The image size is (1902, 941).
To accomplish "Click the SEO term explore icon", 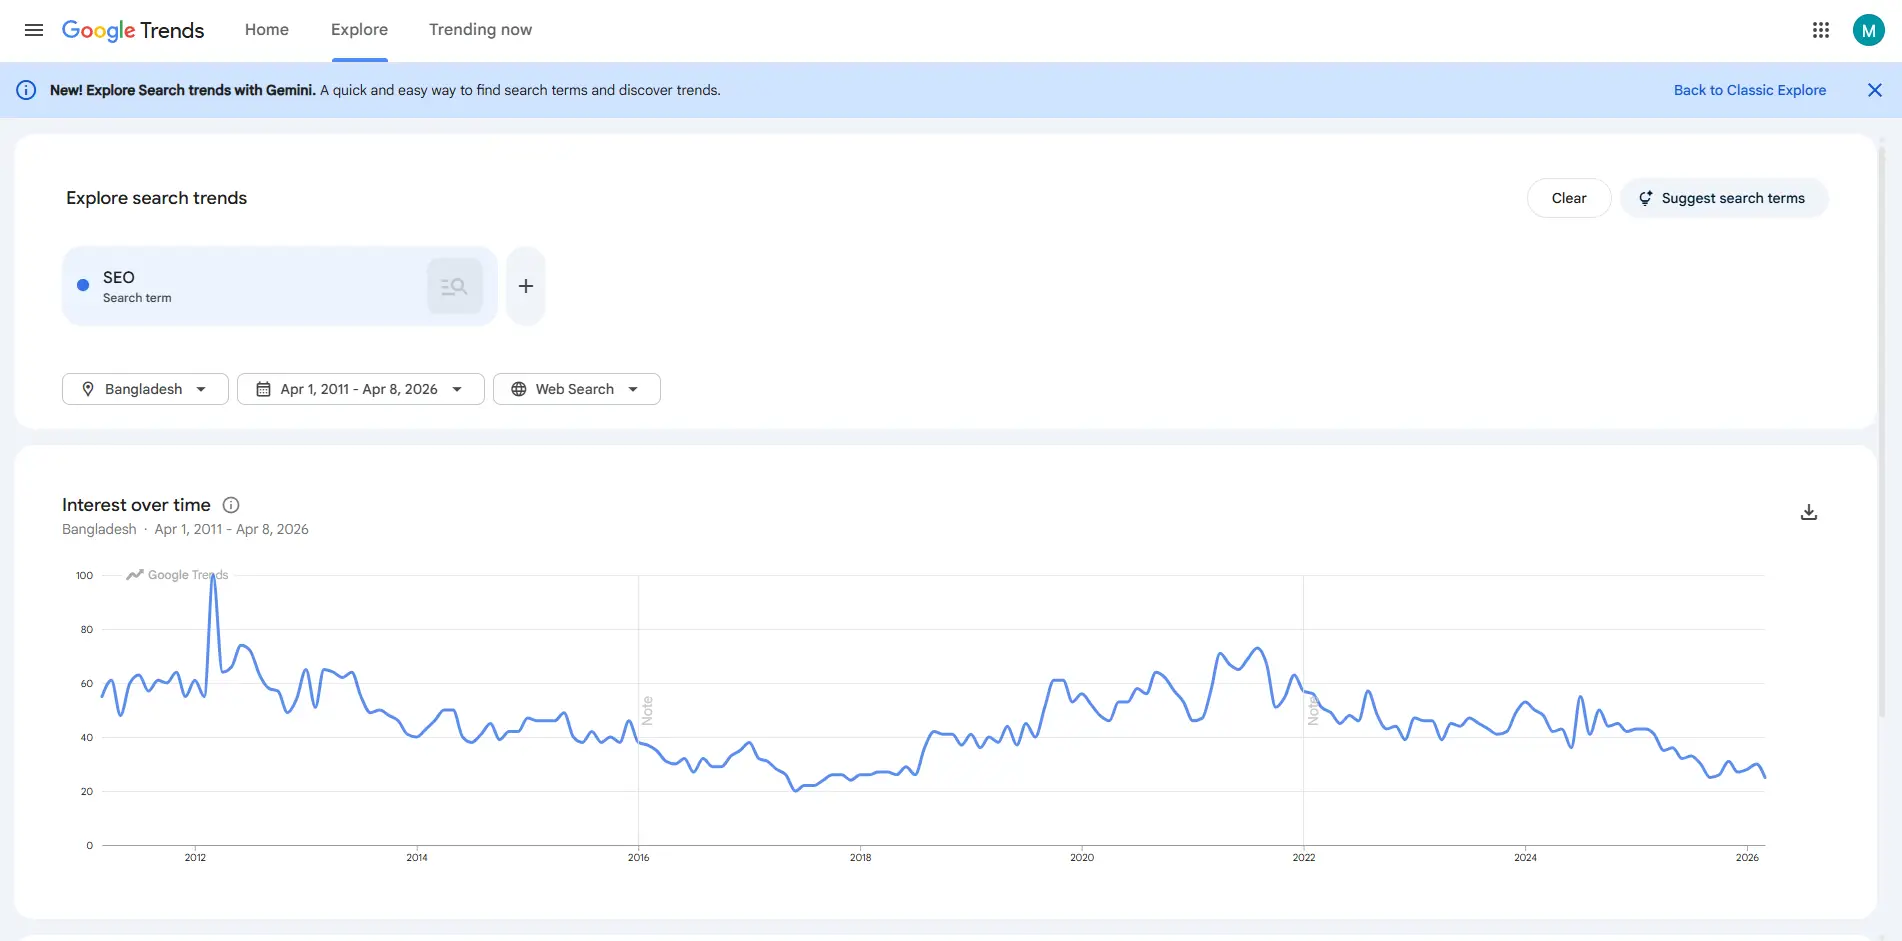I will [455, 286].
